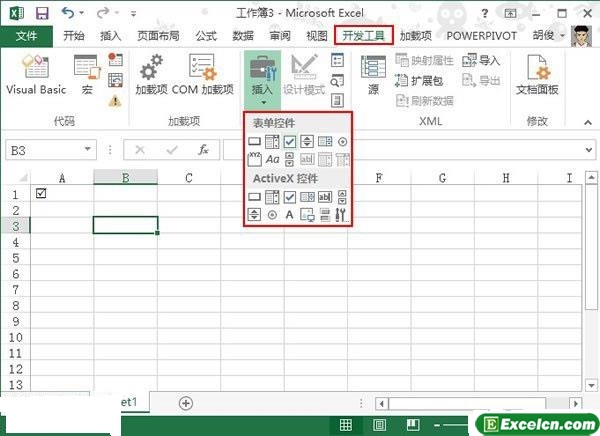This screenshot has width=600, height=436.
Task: Open the 宏 (Macros) dialog
Action: pos(87,73)
